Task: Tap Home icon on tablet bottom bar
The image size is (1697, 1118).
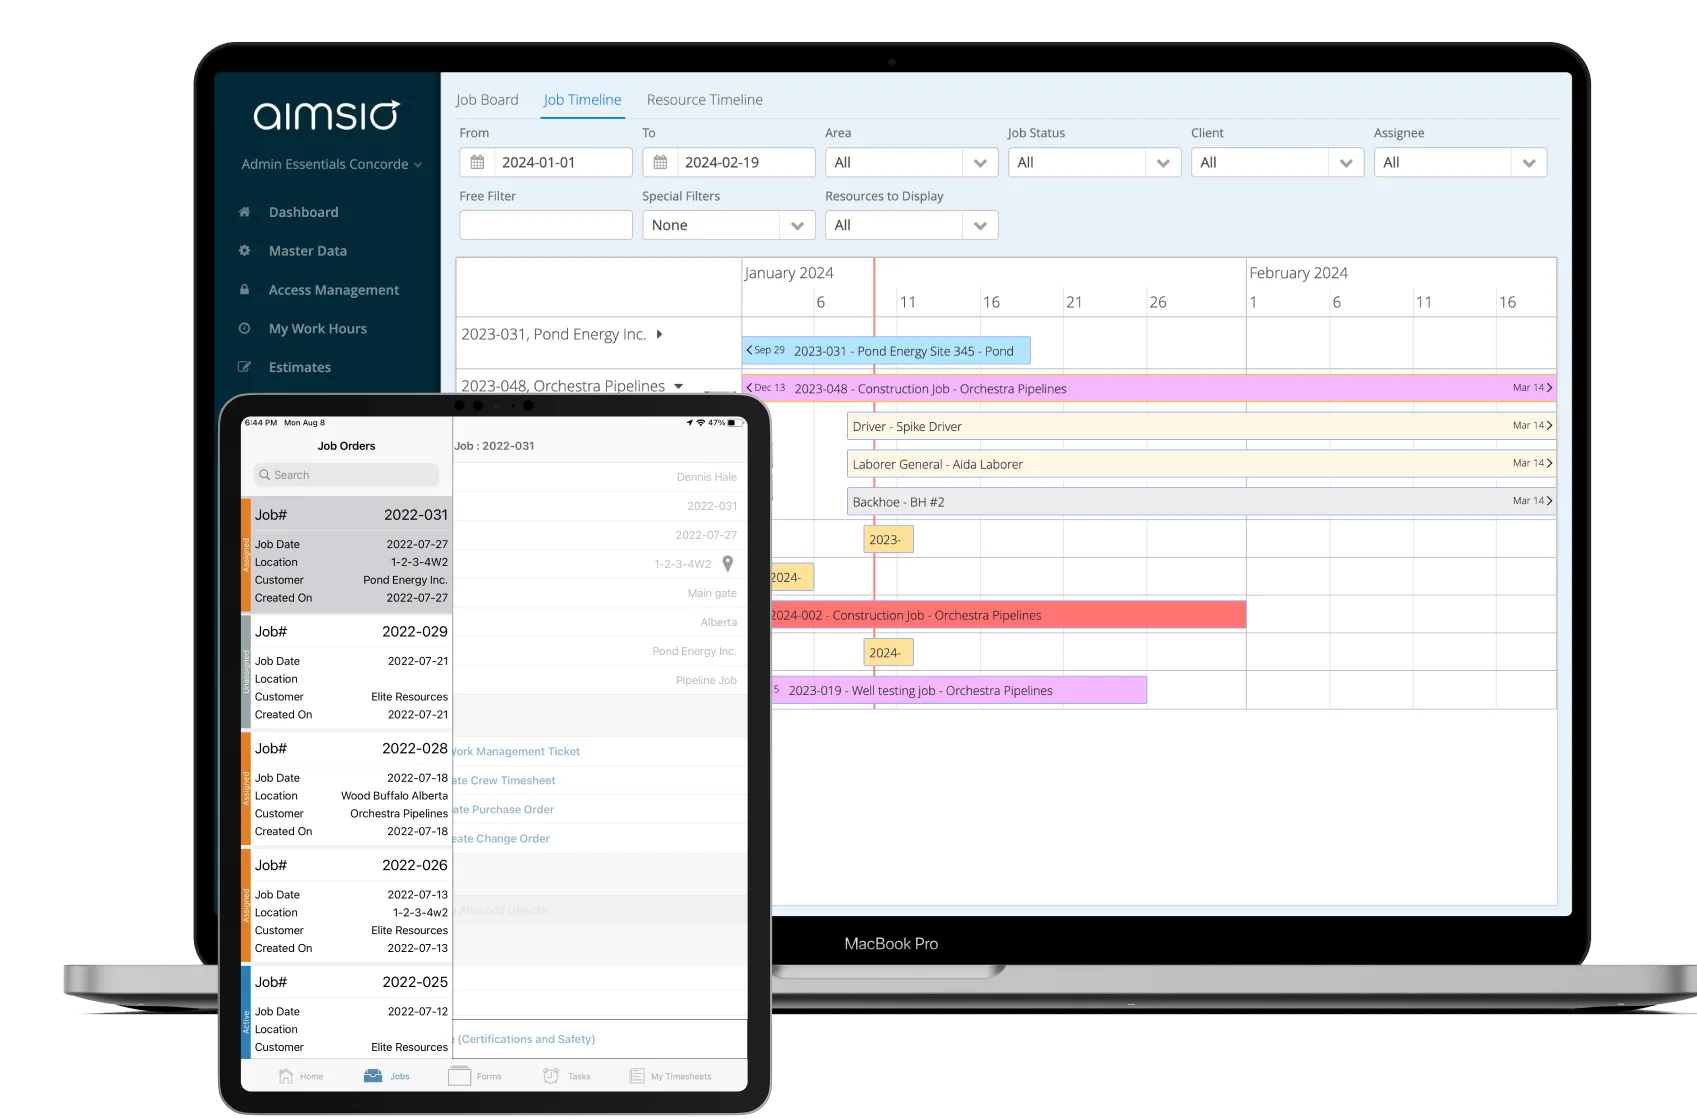Action: (x=286, y=1076)
